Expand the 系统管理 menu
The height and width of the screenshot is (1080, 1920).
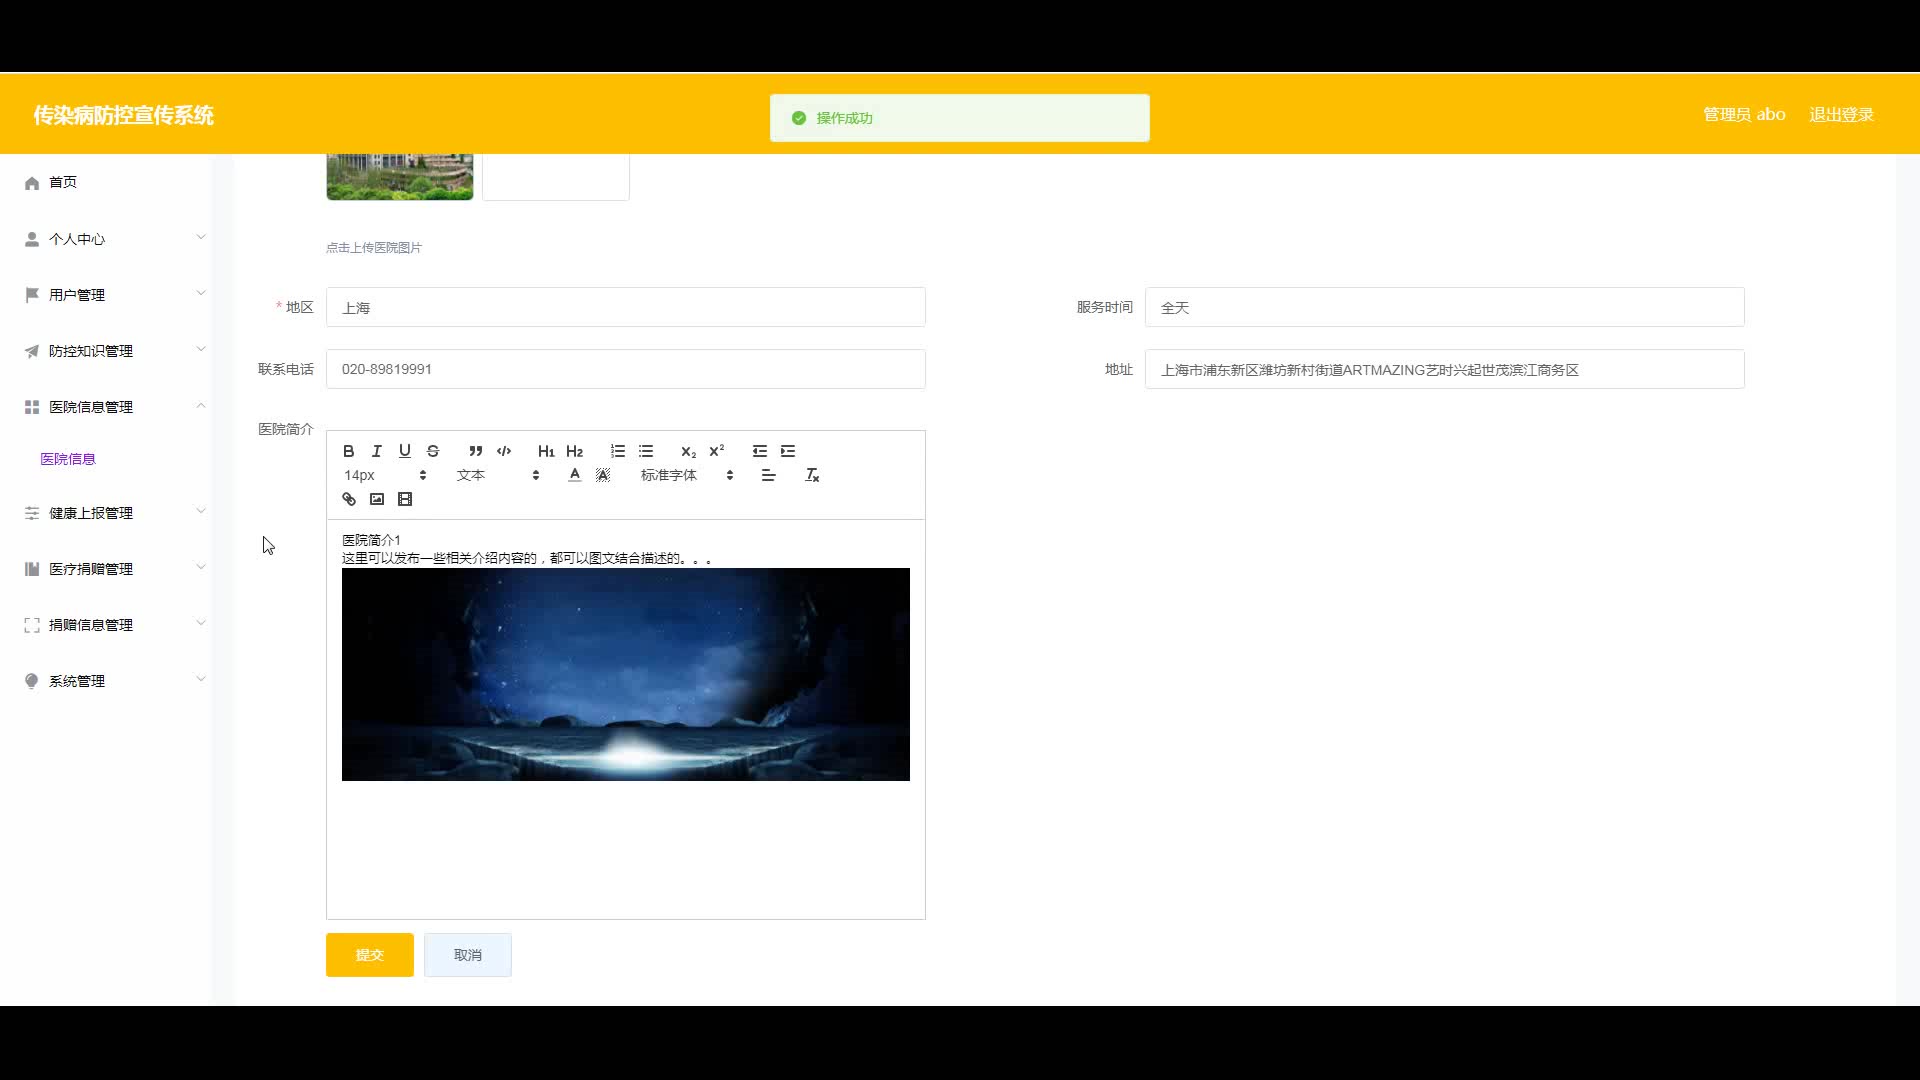(x=105, y=681)
